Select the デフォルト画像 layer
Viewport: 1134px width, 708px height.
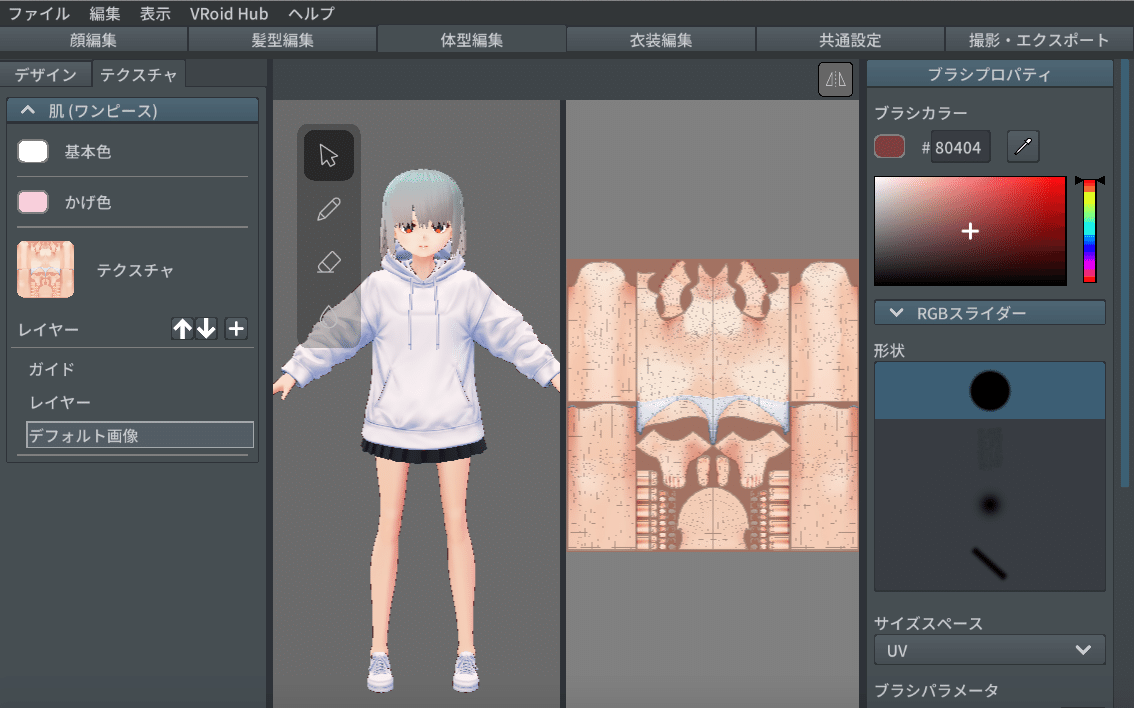140,435
